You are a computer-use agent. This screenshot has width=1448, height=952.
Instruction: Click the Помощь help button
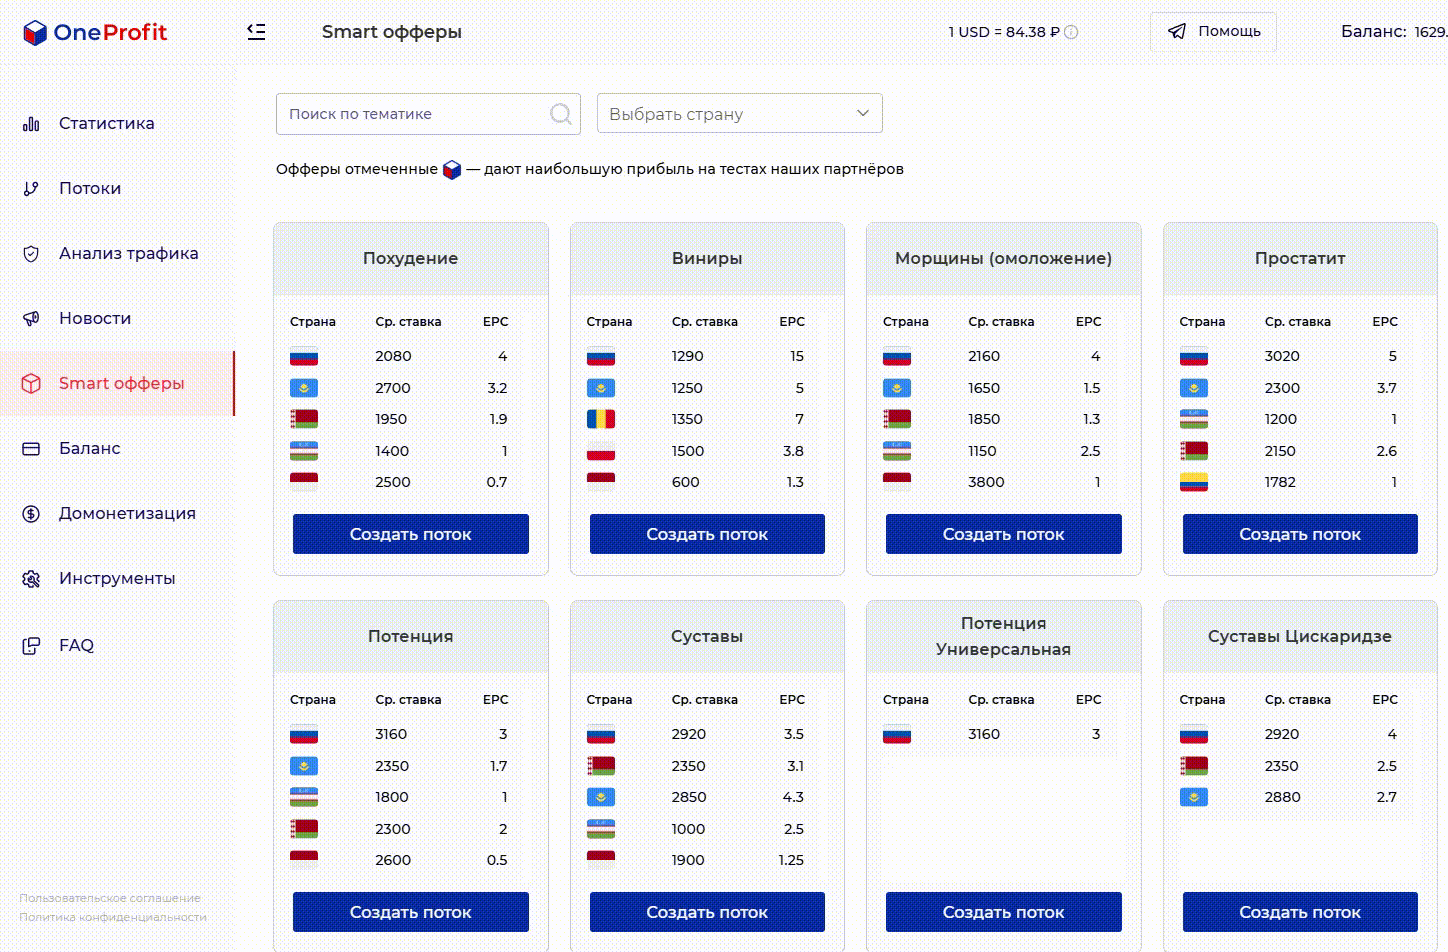tap(1213, 32)
